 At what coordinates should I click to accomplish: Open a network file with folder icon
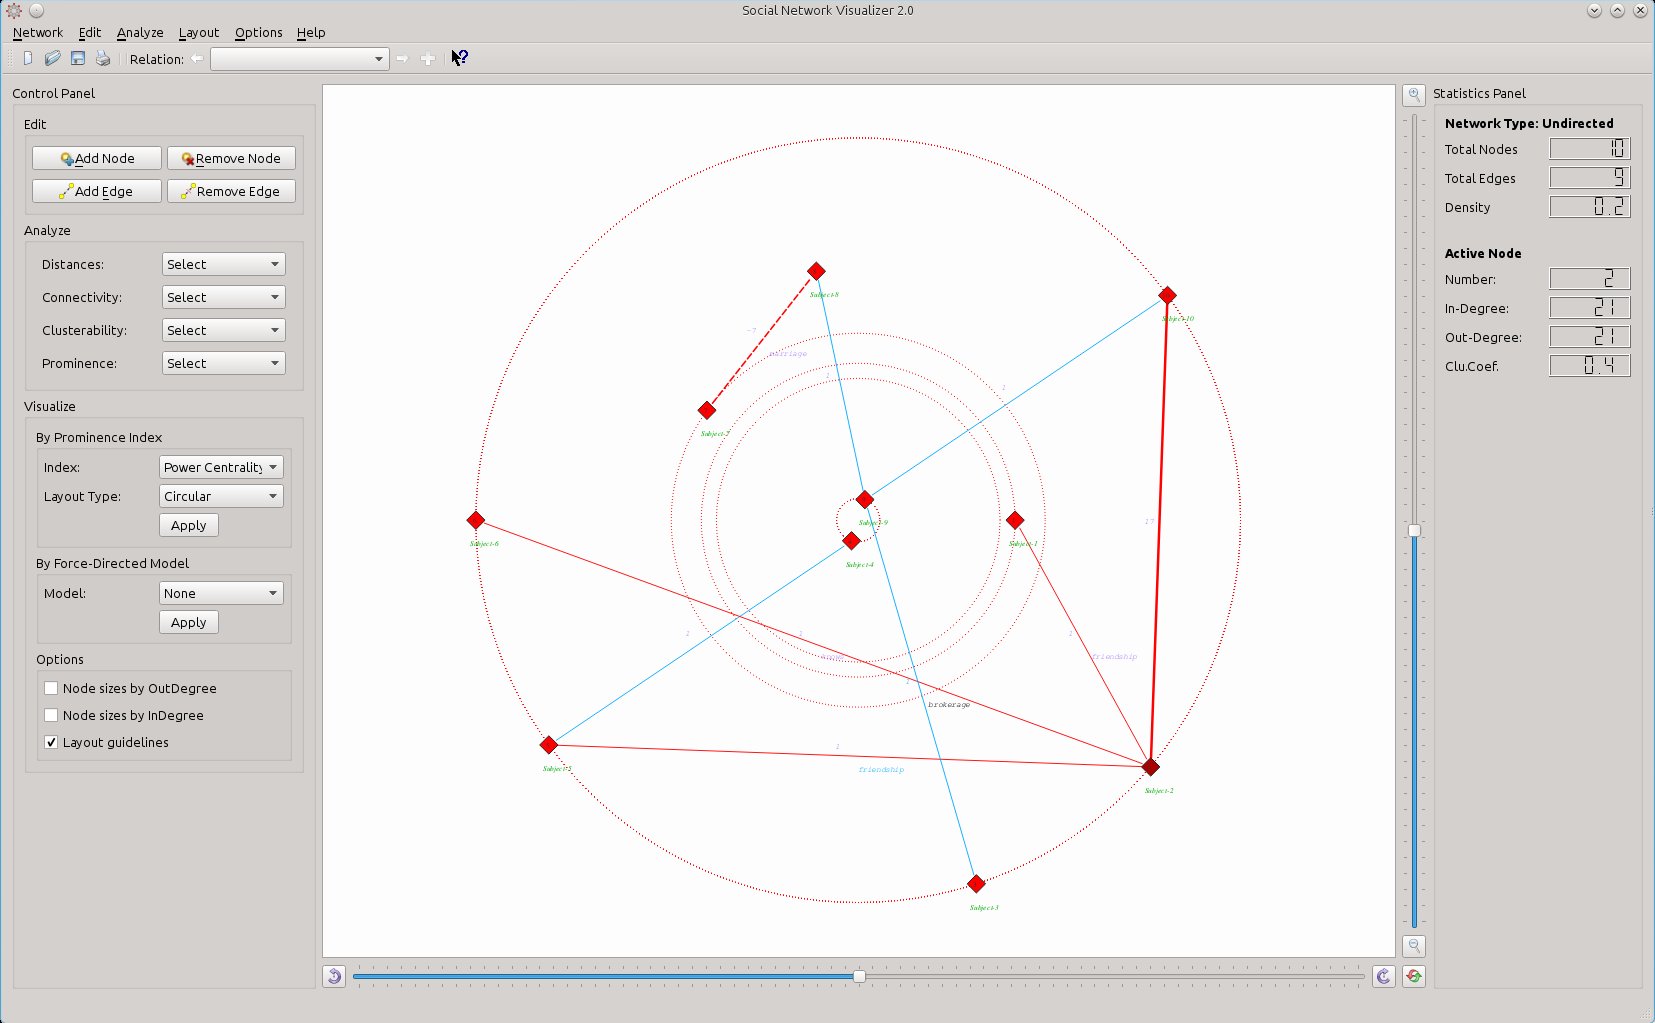52,59
